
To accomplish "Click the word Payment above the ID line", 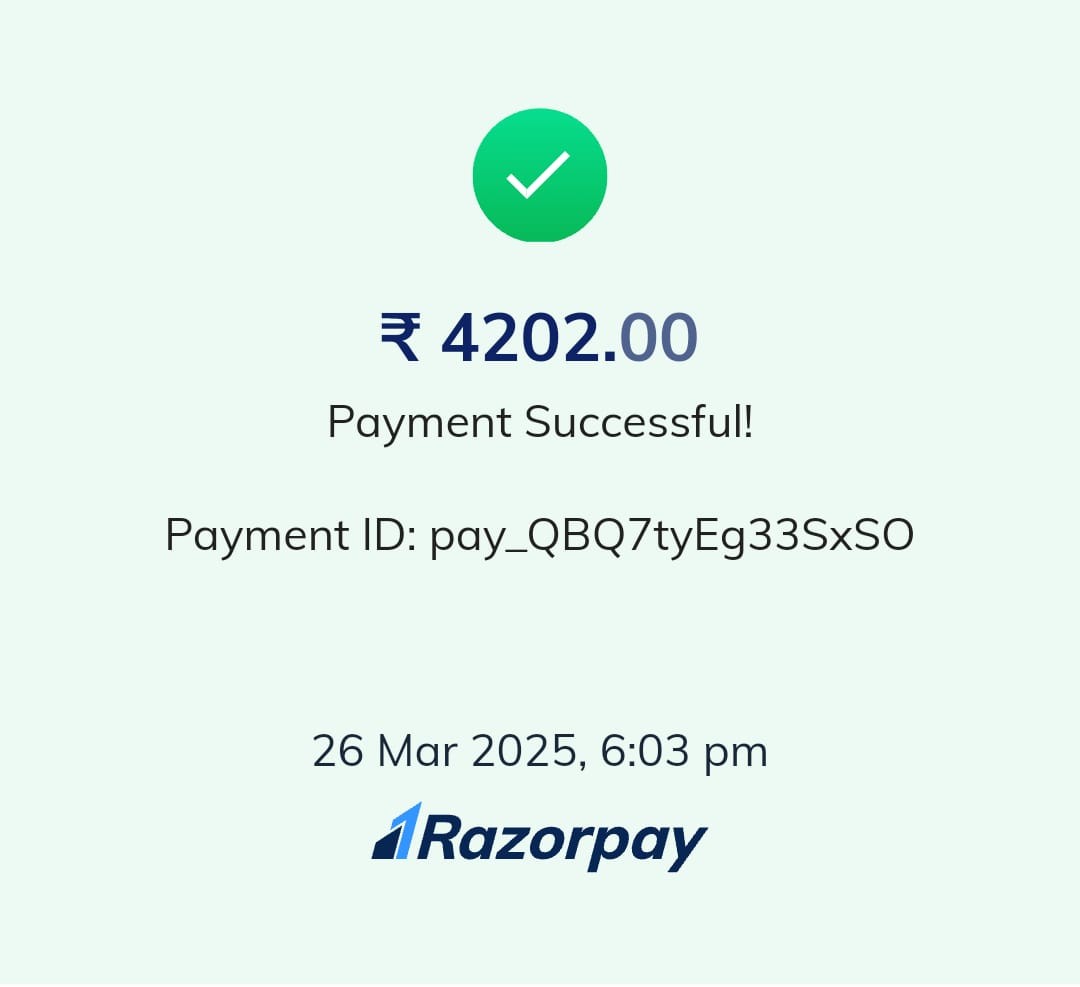I will click(x=419, y=422).
